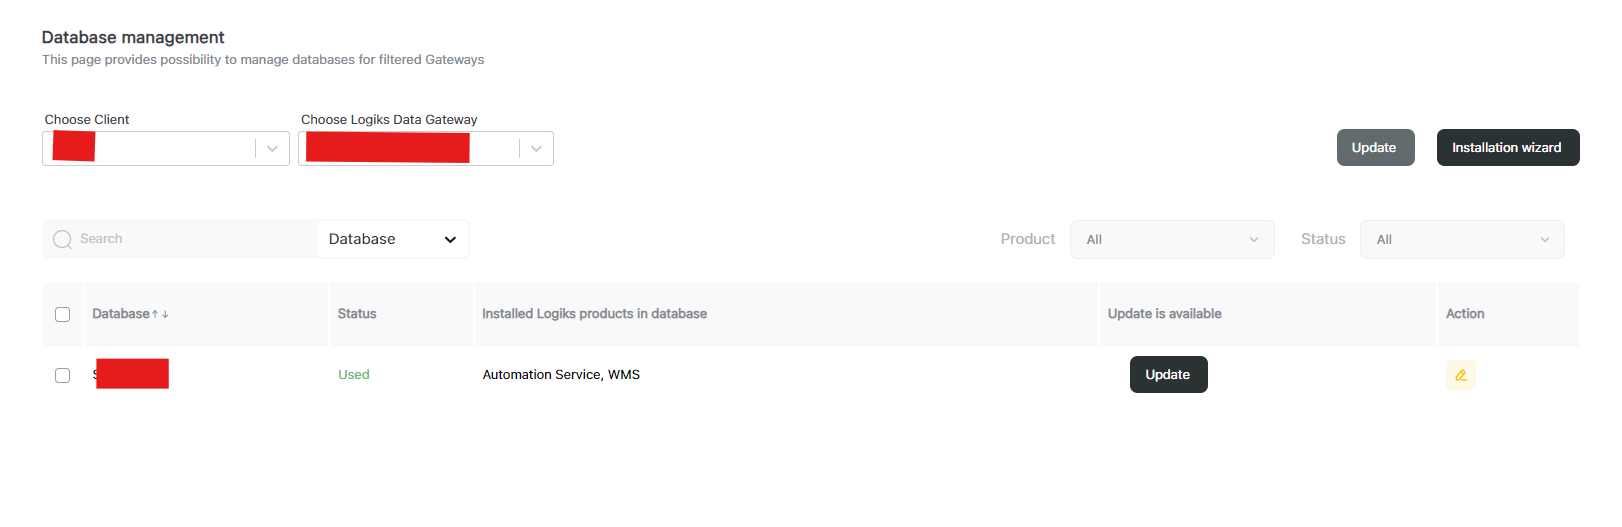This screenshot has height=527, width=1622.
Task: Sort Database column ascending with up arrow
Action: pyautogui.click(x=155, y=314)
